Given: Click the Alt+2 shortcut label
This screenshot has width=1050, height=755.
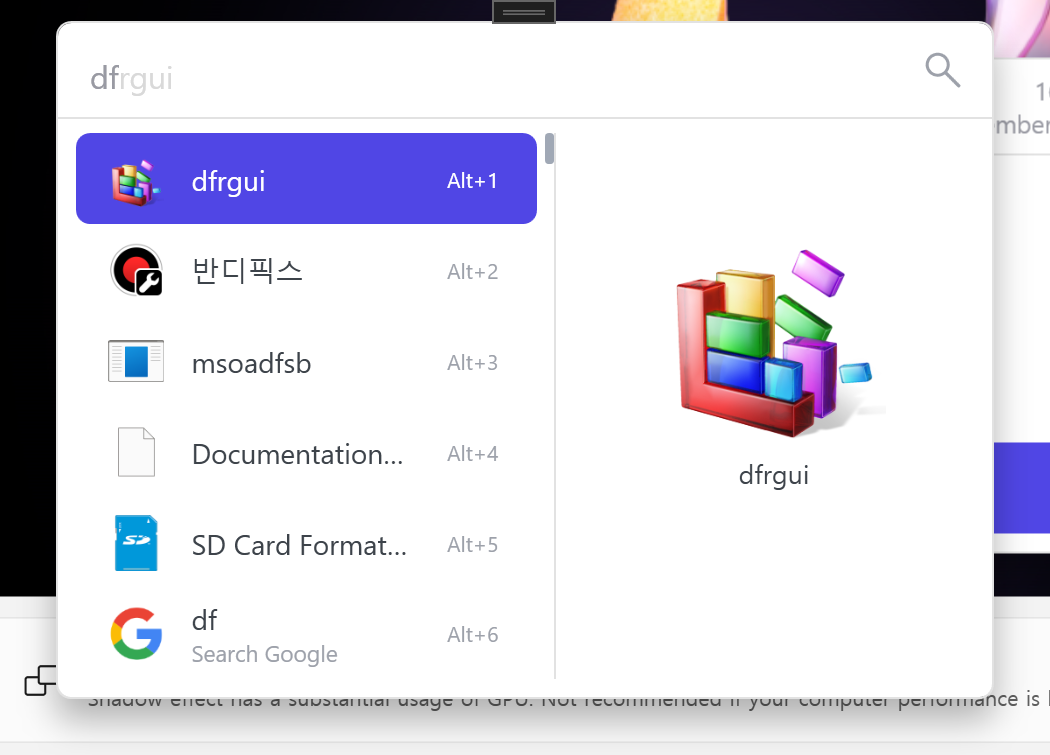Looking at the screenshot, I should pyautogui.click(x=472, y=272).
